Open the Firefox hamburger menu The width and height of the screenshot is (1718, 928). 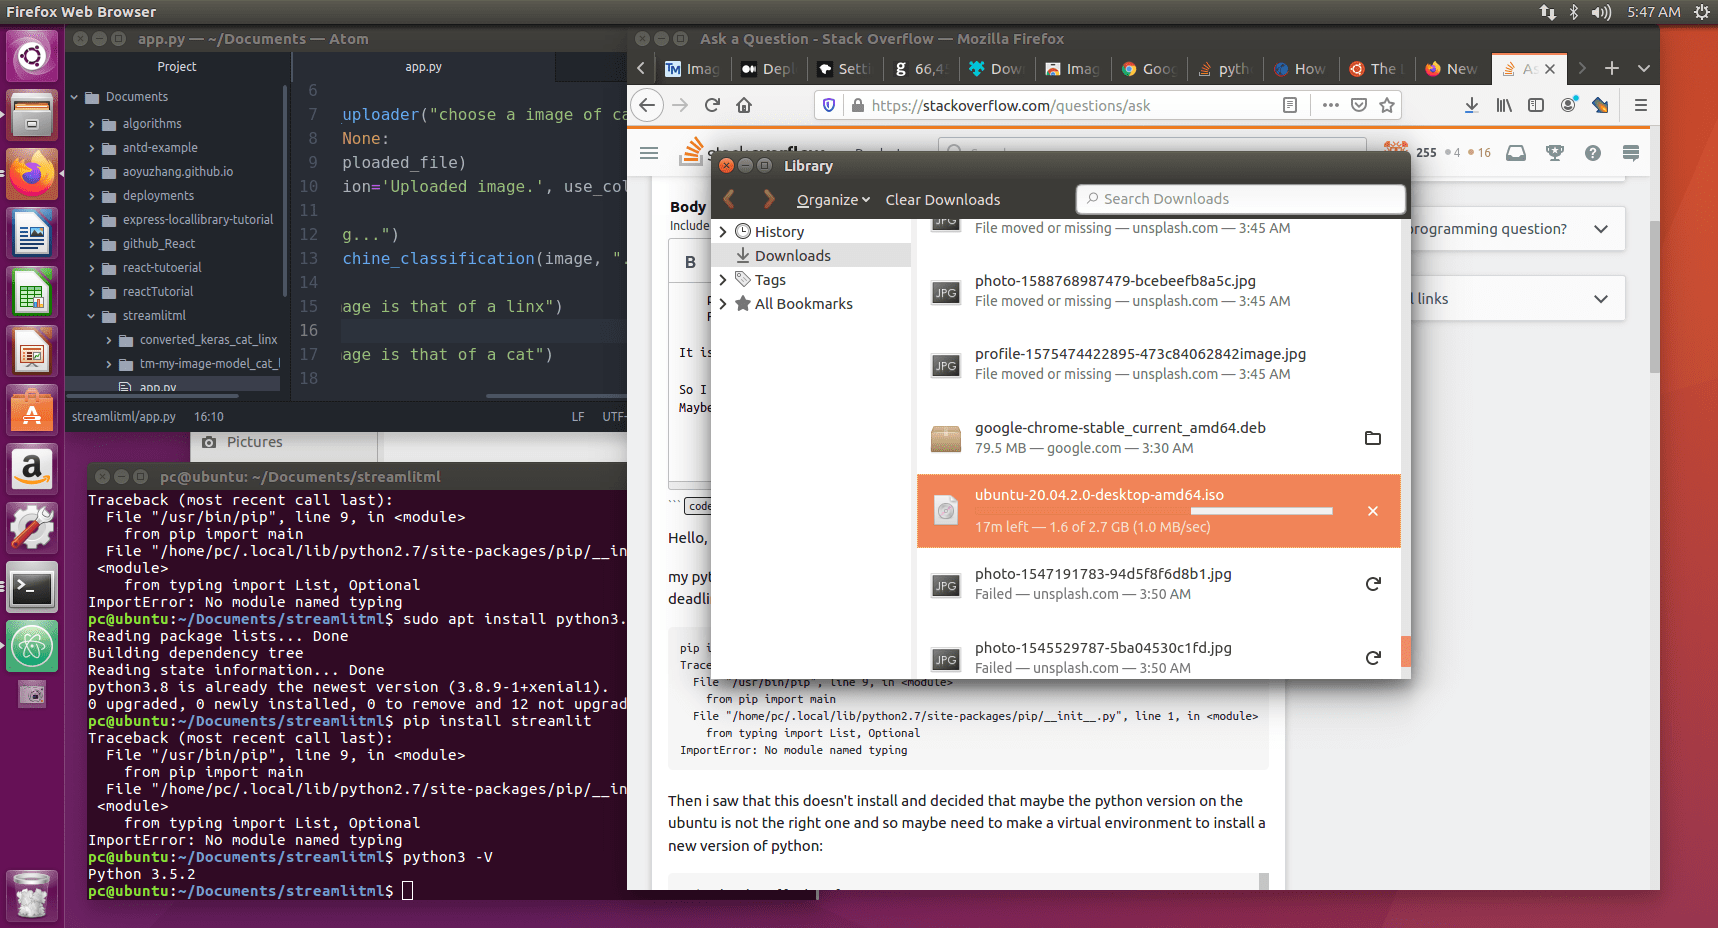tap(1640, 105)
